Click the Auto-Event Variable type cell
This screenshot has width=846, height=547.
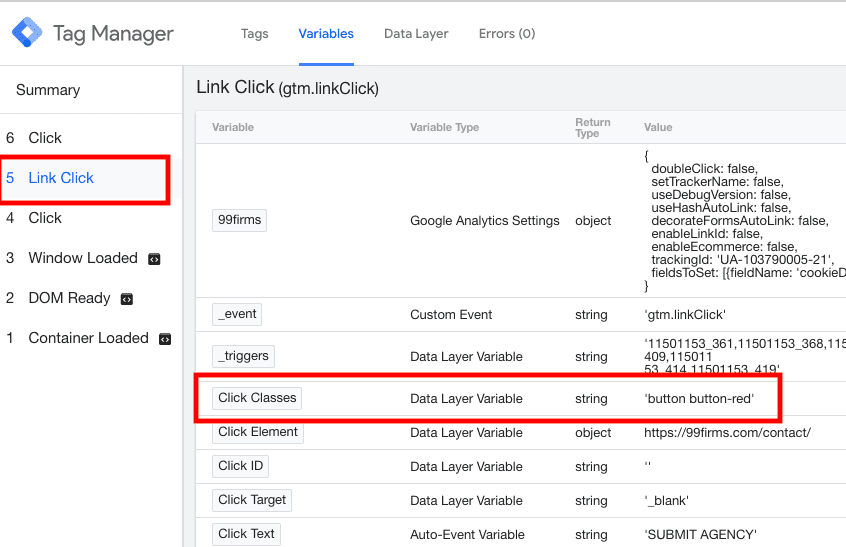467,535
